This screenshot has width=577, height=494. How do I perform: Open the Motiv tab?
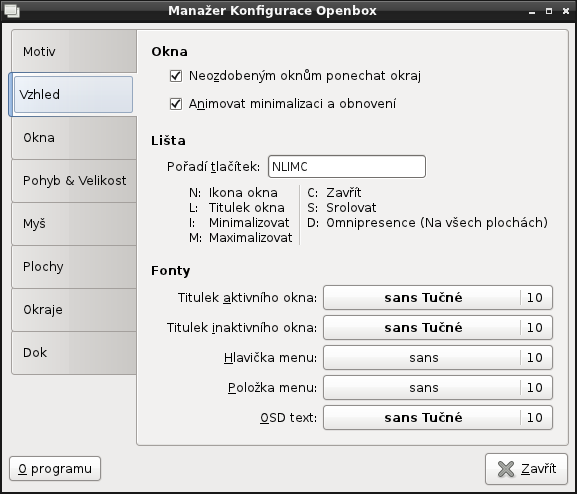74,51
